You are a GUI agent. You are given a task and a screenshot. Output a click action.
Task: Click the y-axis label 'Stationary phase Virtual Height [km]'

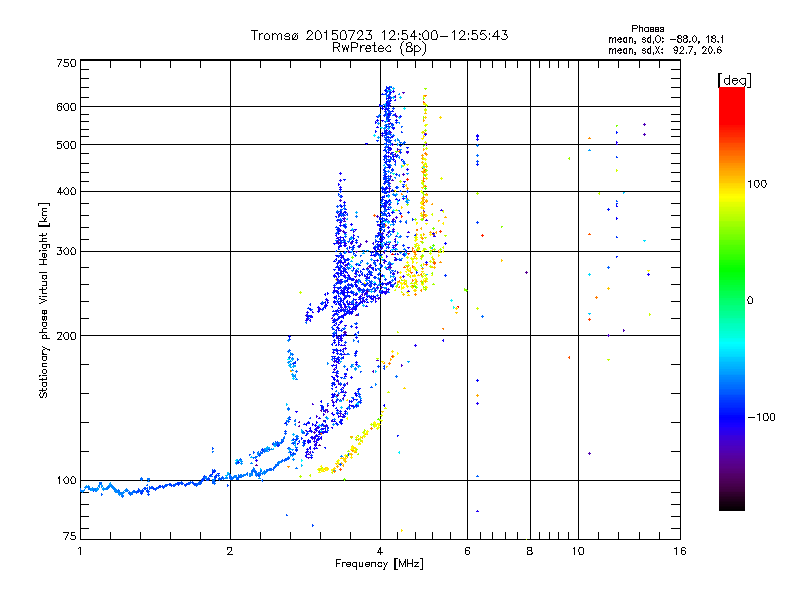click(x=44, y=300)
